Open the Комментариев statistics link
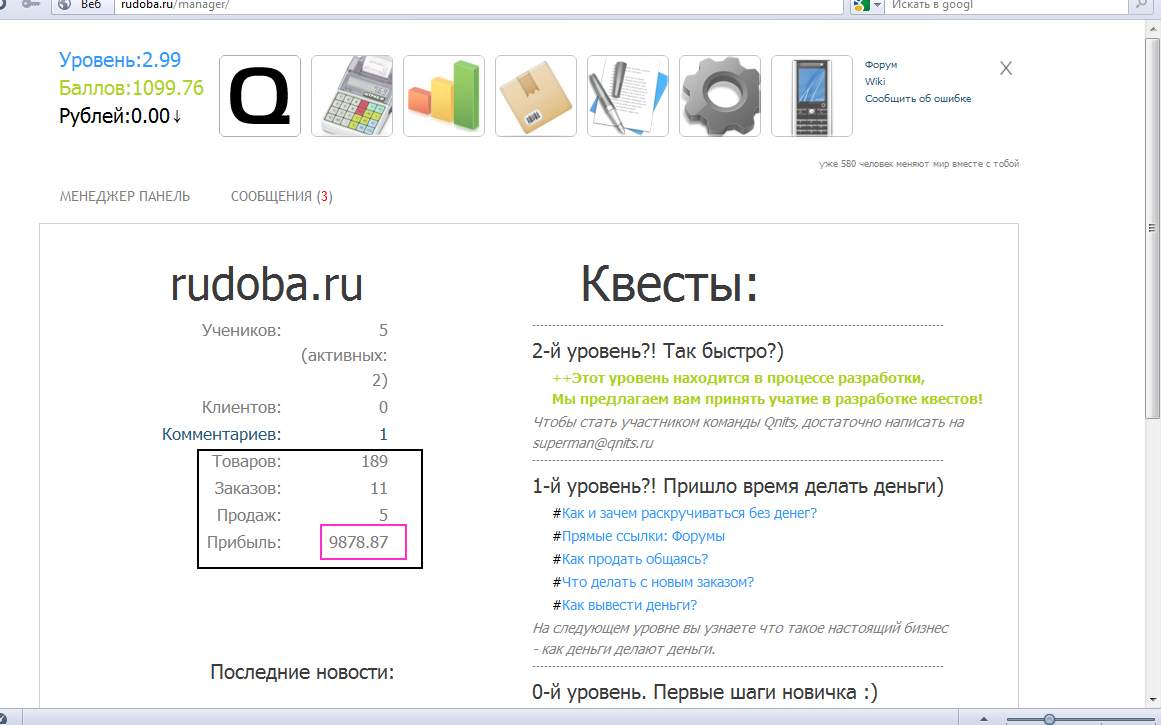The image size is (1161, 725). point(222,435)
